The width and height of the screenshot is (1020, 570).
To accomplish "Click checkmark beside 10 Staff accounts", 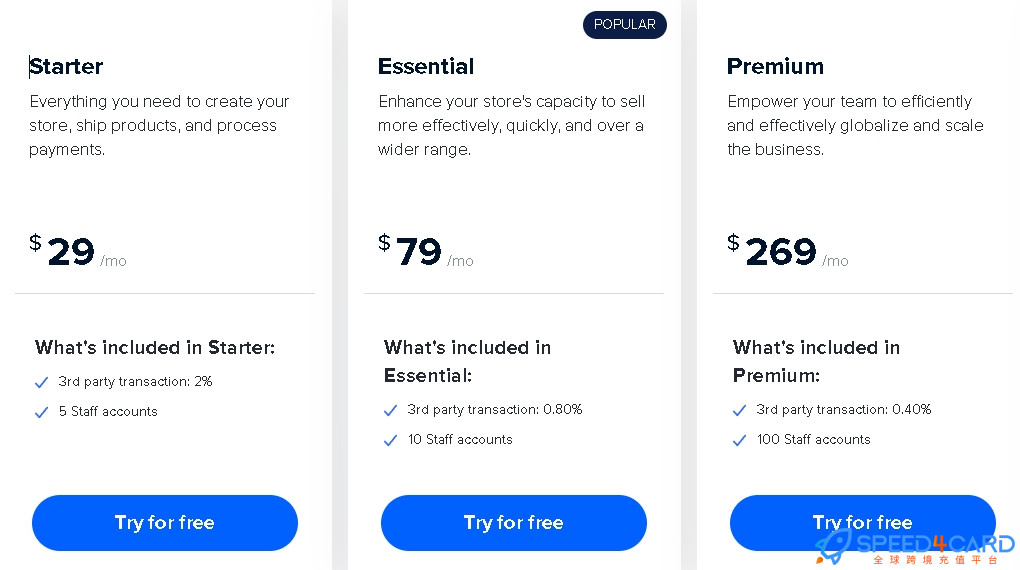I will click(390, 440).
